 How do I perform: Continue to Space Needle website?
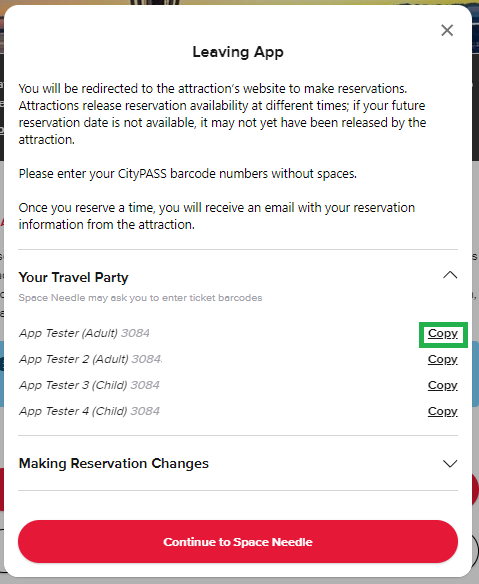point(238,542)
